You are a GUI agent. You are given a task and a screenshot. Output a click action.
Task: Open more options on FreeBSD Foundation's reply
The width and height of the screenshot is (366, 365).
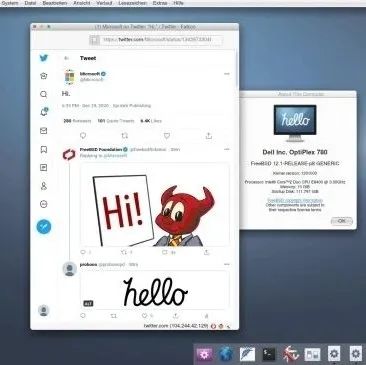coord(227,149)
